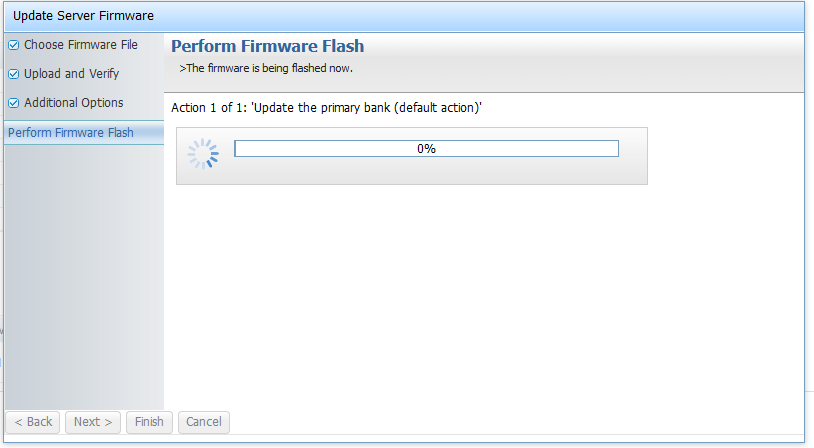Click the empty area below the progress panel
The height and width of the screenshot is (448, 814).
click(480, 300)
